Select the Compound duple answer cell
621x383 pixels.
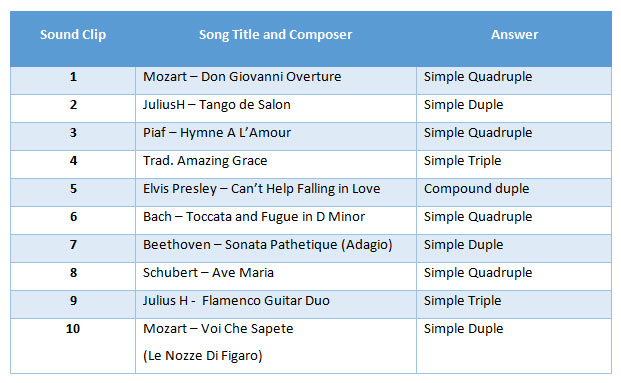click(x=514, y=192)
